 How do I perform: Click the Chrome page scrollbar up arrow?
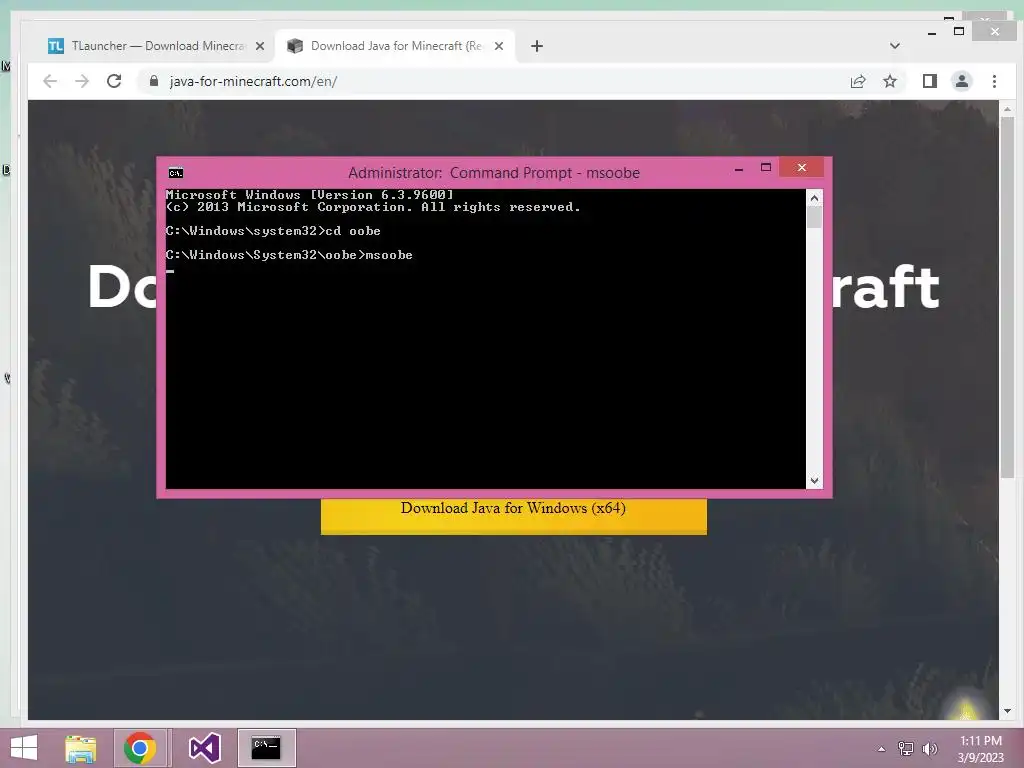tap(1007, 109)
